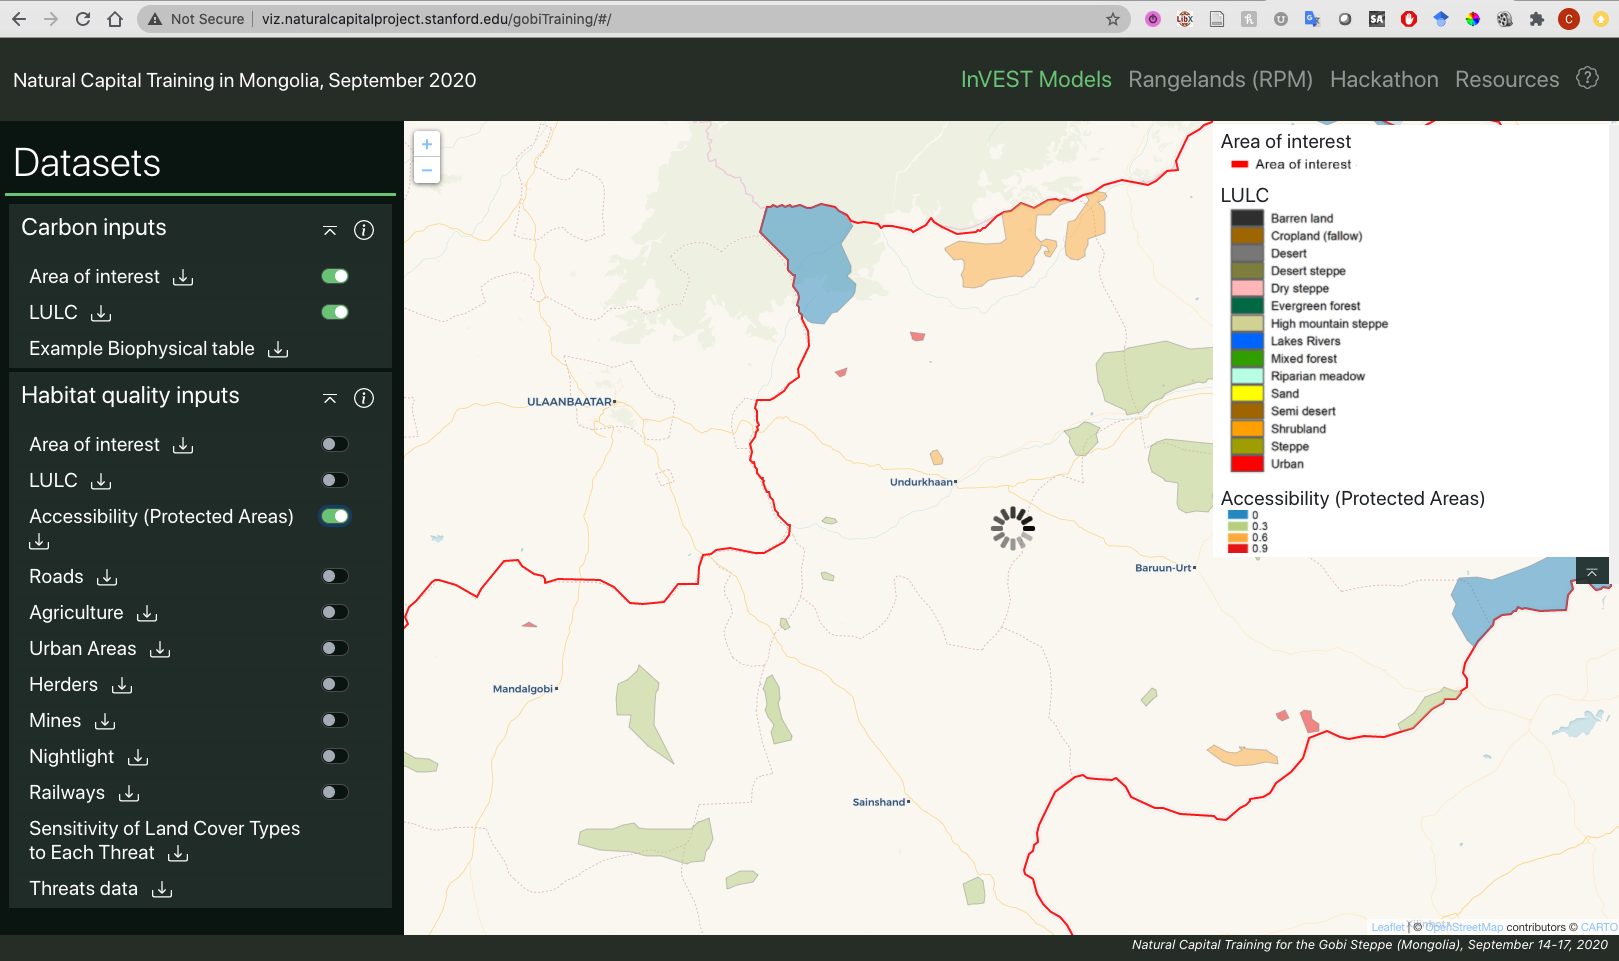Download the Example Biophysical table
Viewport: 1619px width, 961px height.
[x=278, y=349]
